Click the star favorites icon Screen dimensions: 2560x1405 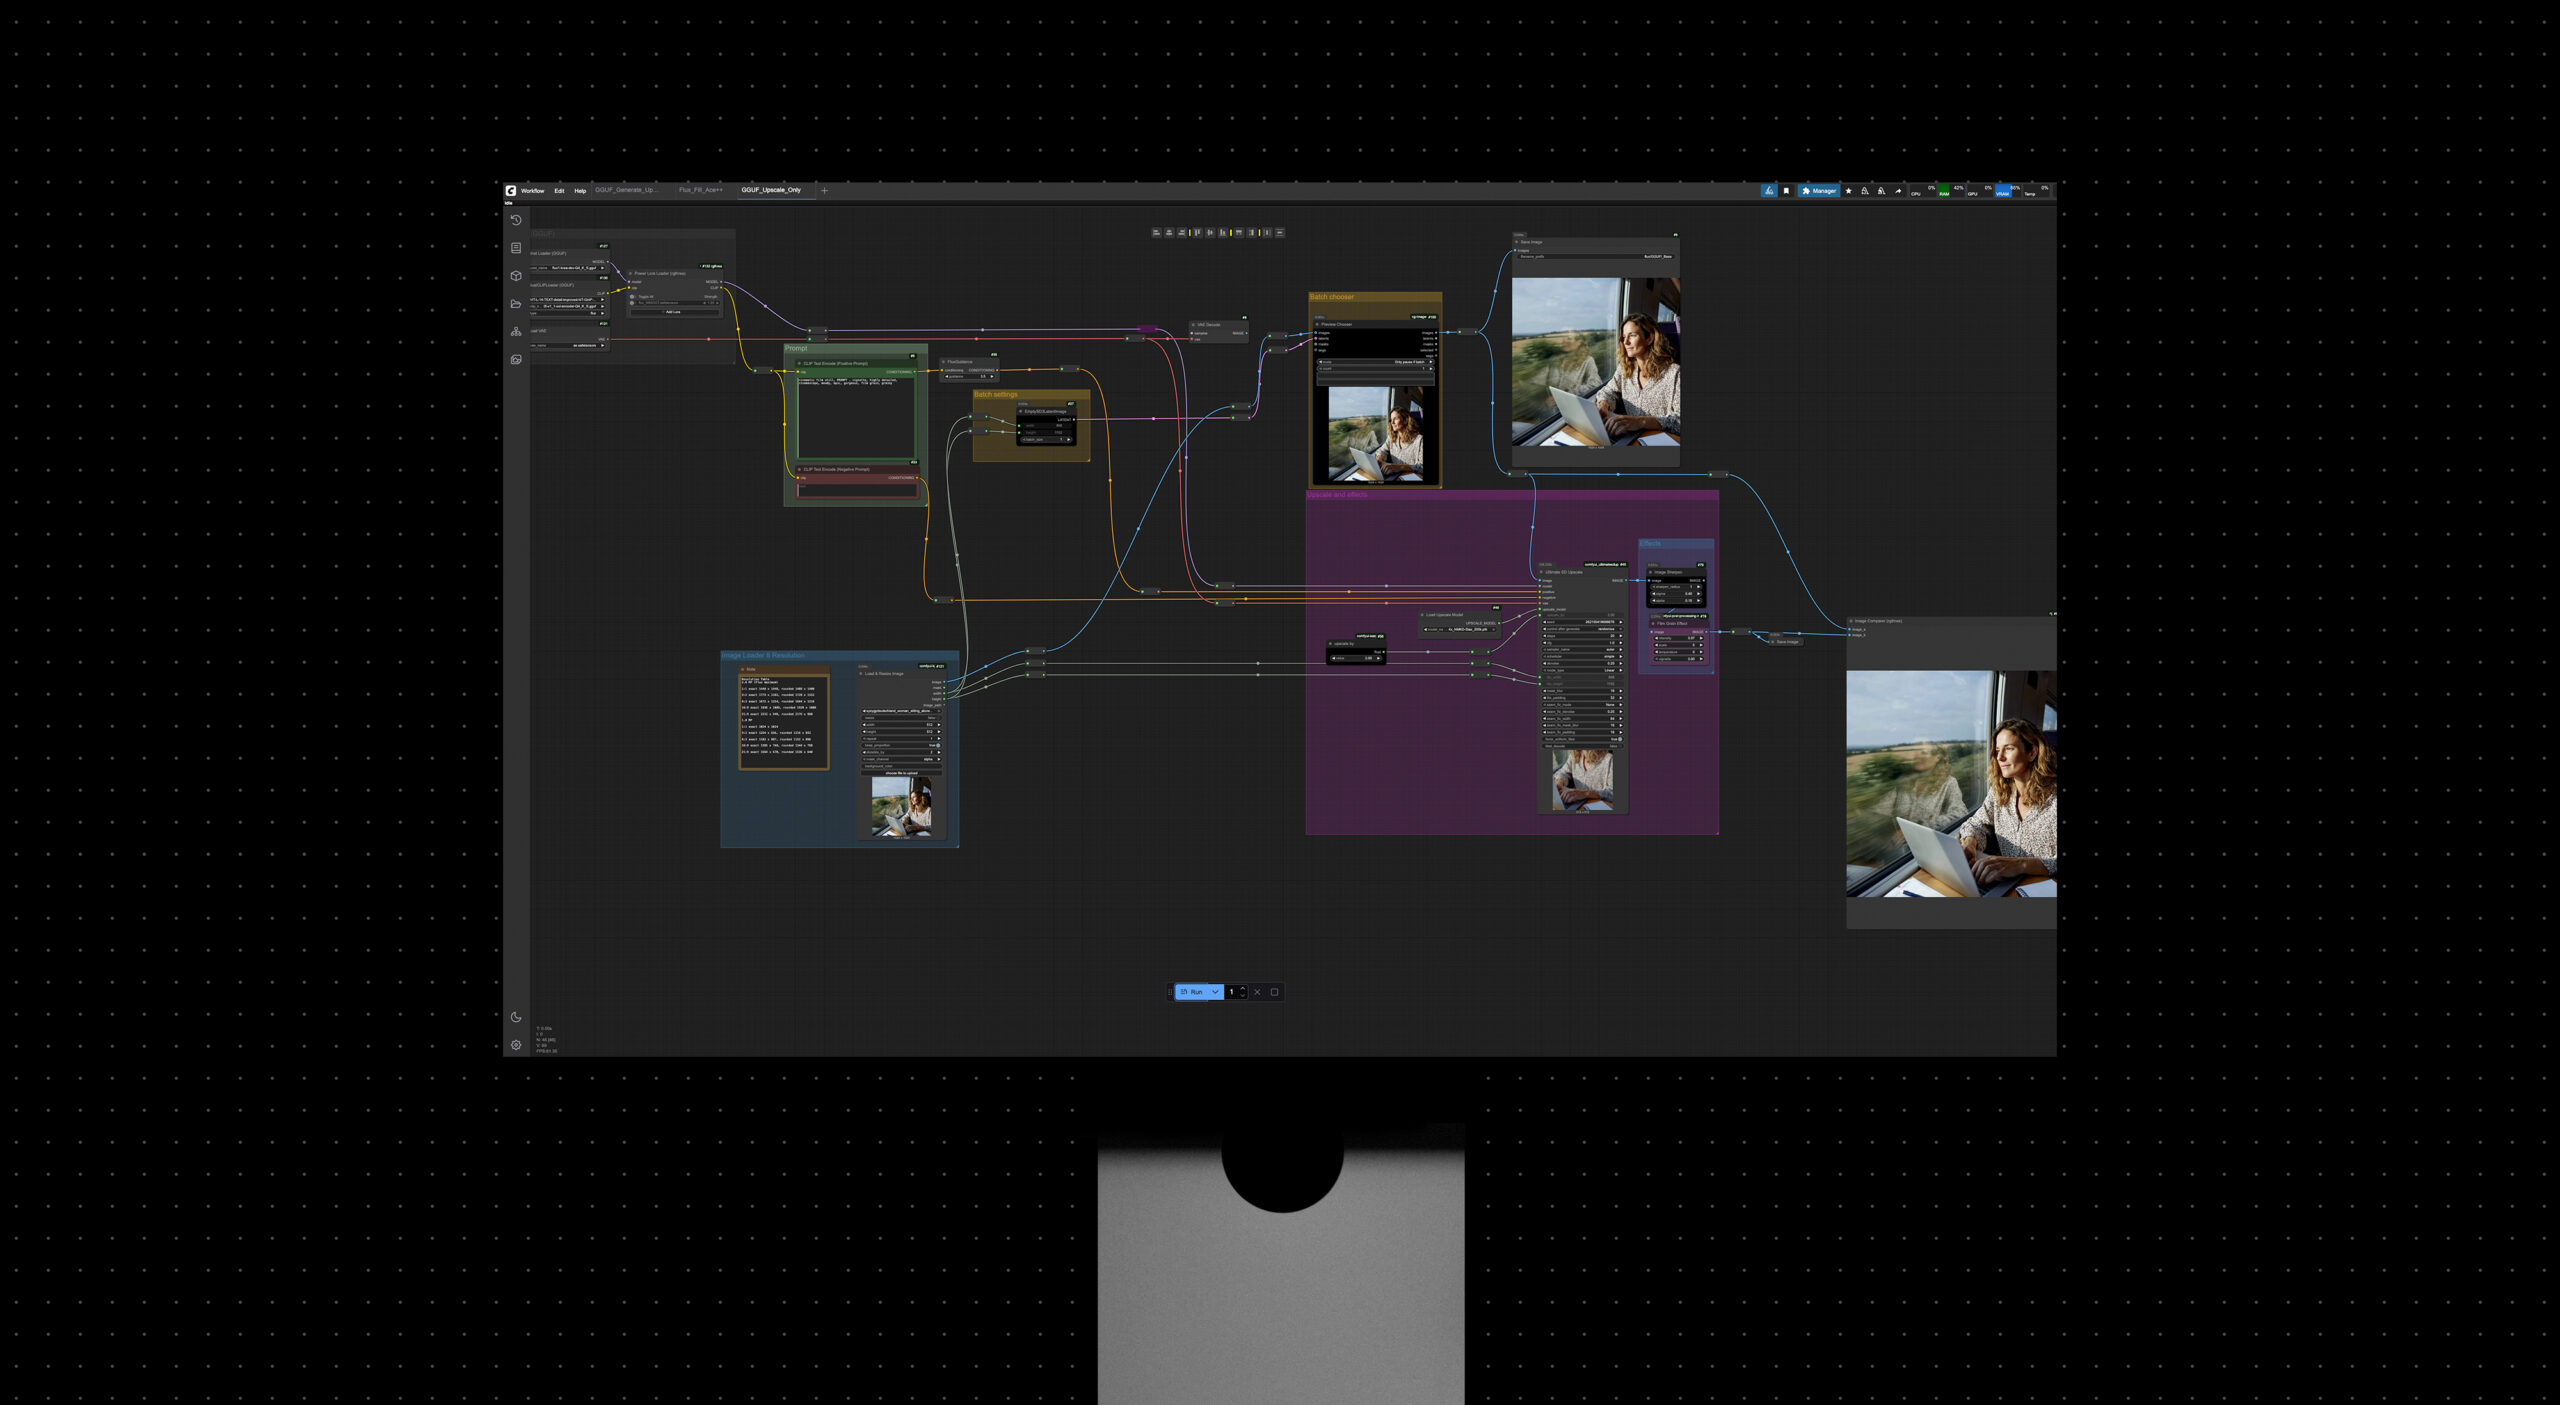pos(1848,191)
